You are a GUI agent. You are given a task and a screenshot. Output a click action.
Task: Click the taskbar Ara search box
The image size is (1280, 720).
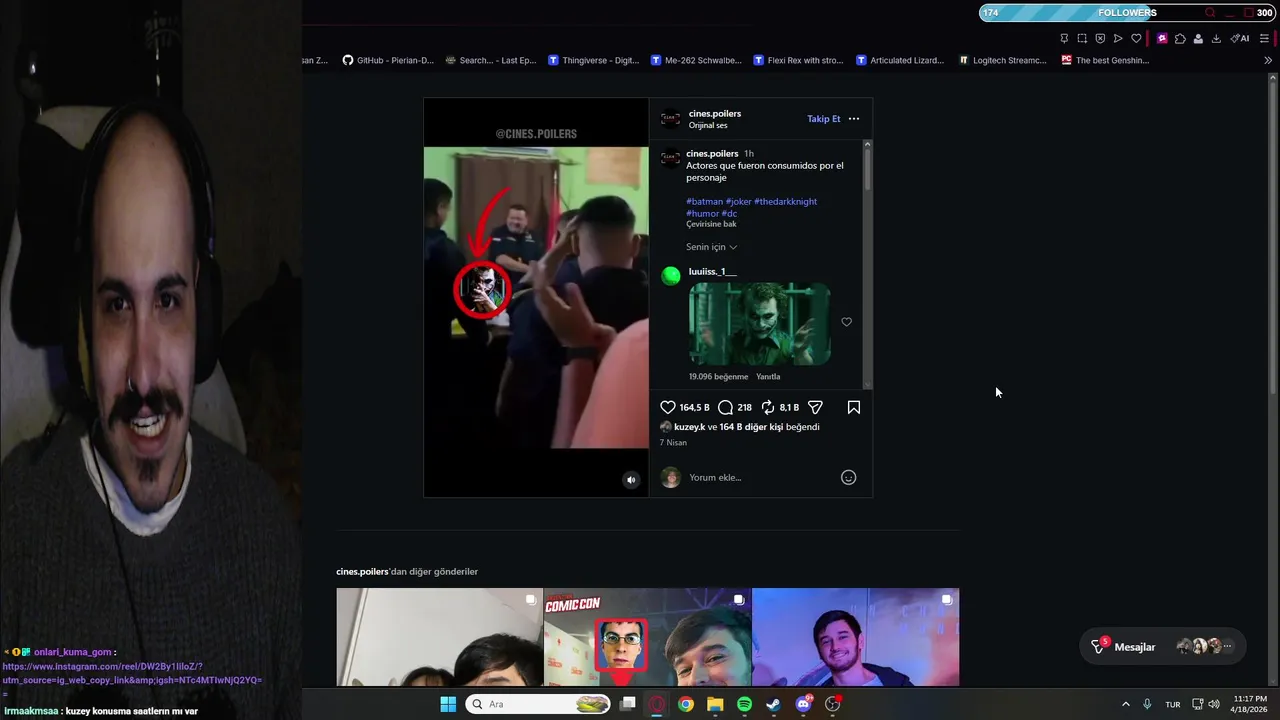point(540,704)
